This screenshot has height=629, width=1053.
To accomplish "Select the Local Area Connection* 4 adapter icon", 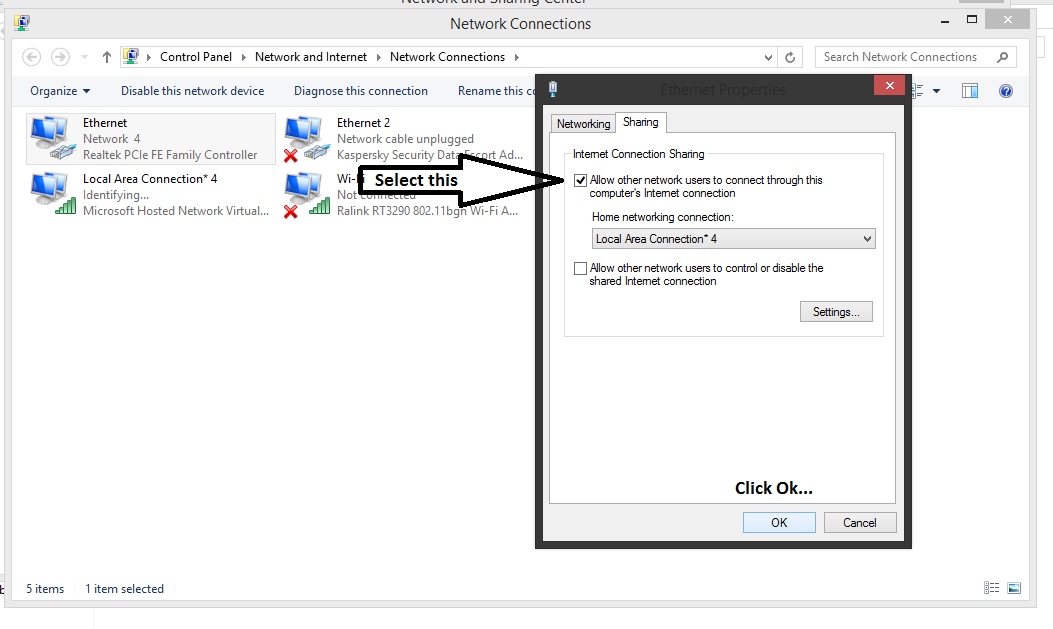I will click(53, 193).
